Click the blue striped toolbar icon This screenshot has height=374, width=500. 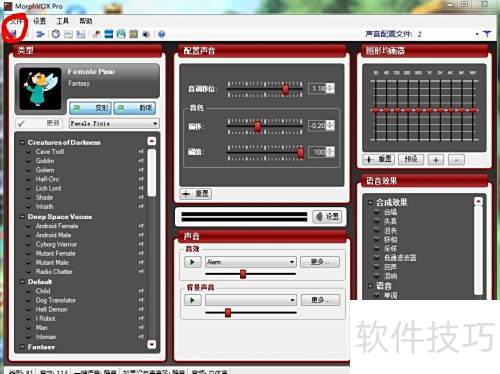[109, 34]
